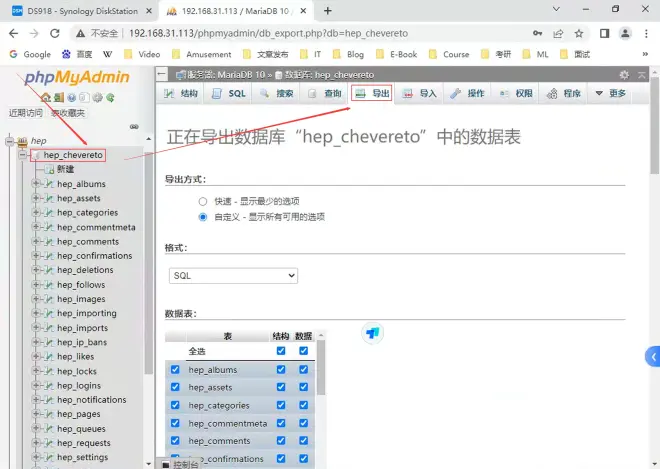Click the log out door icon

[59, 98]
